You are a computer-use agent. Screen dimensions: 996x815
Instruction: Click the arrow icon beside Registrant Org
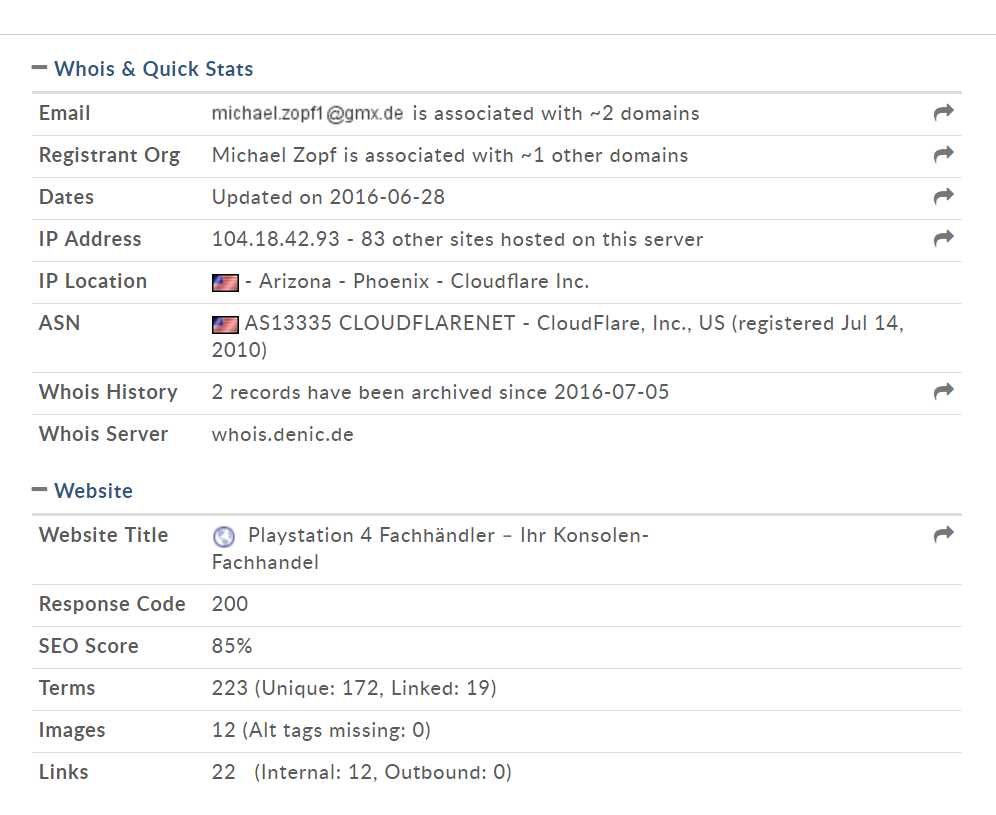point(944,154)
